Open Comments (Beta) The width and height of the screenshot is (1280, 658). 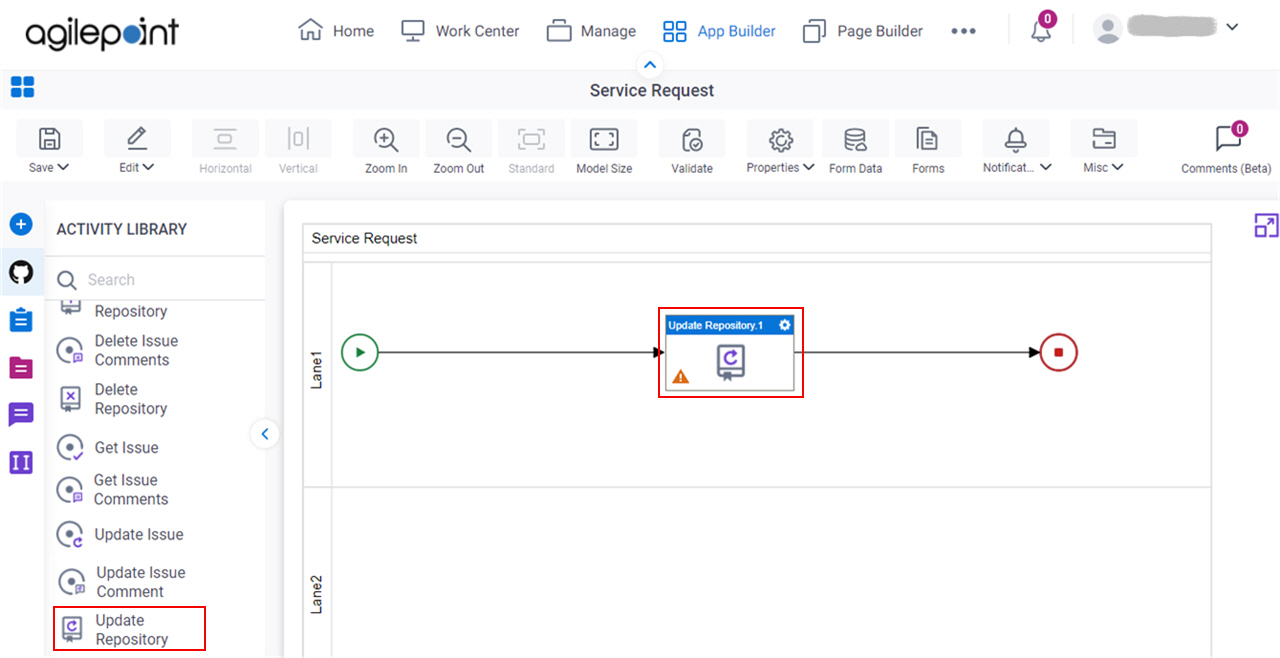1226,148
